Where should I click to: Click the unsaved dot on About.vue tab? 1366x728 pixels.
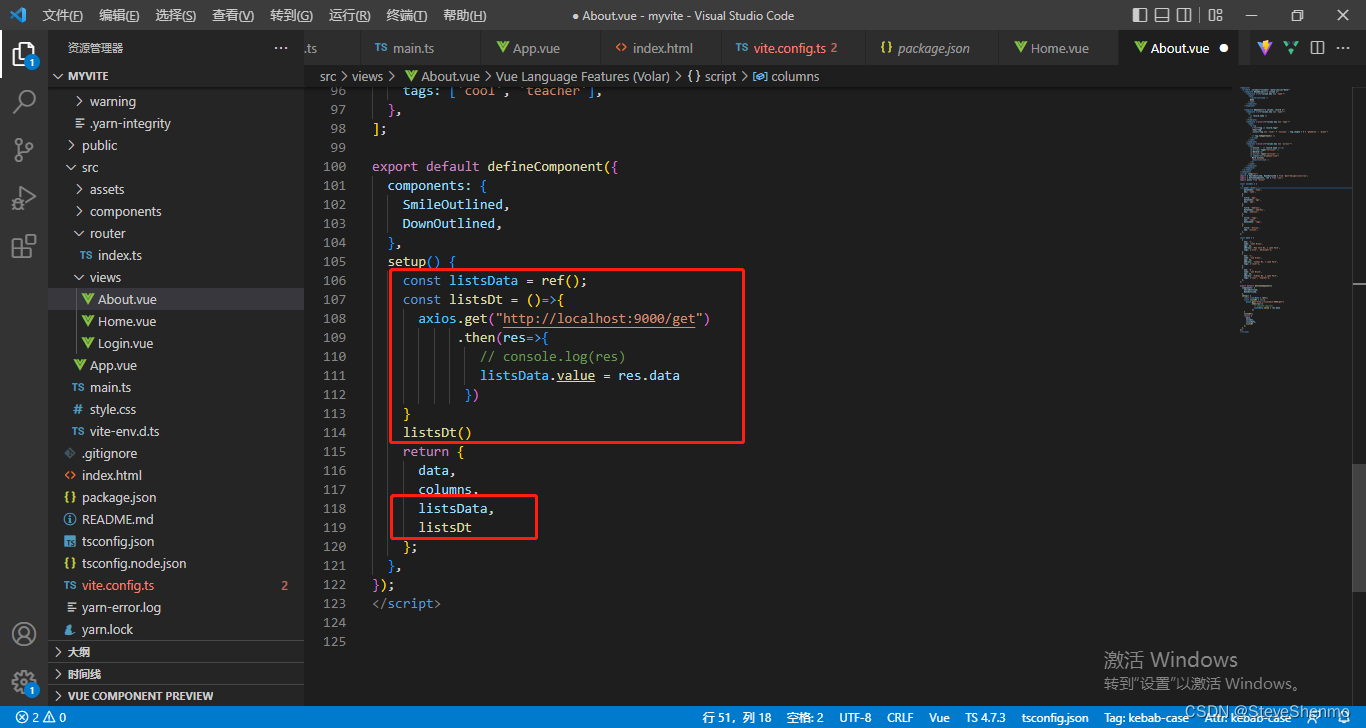(1224, 48)
